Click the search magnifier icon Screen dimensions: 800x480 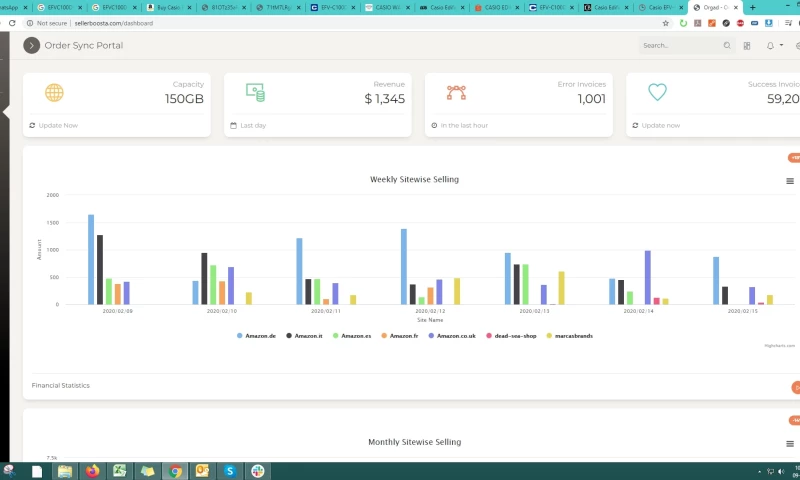click(x=727, y=45)
